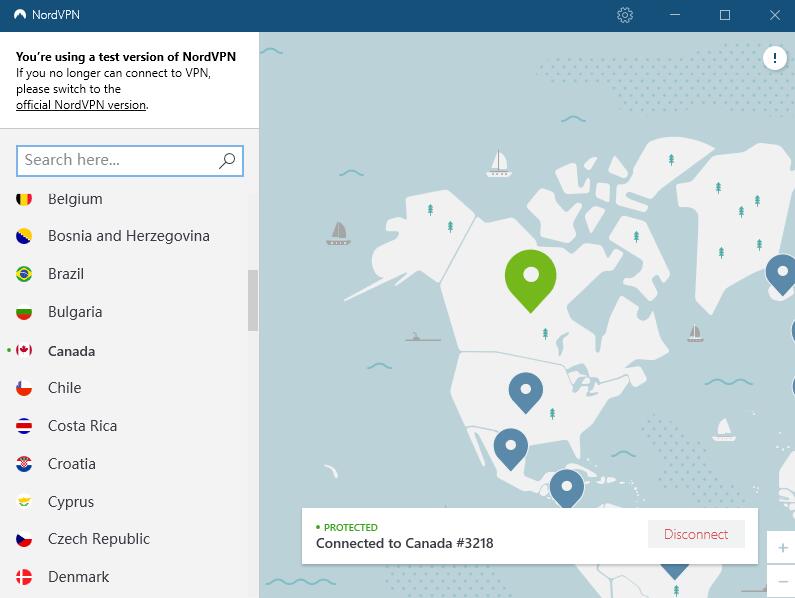Click the Croatia flag icon
Viewport: 795px width, 598px height.
pos(24,464)
